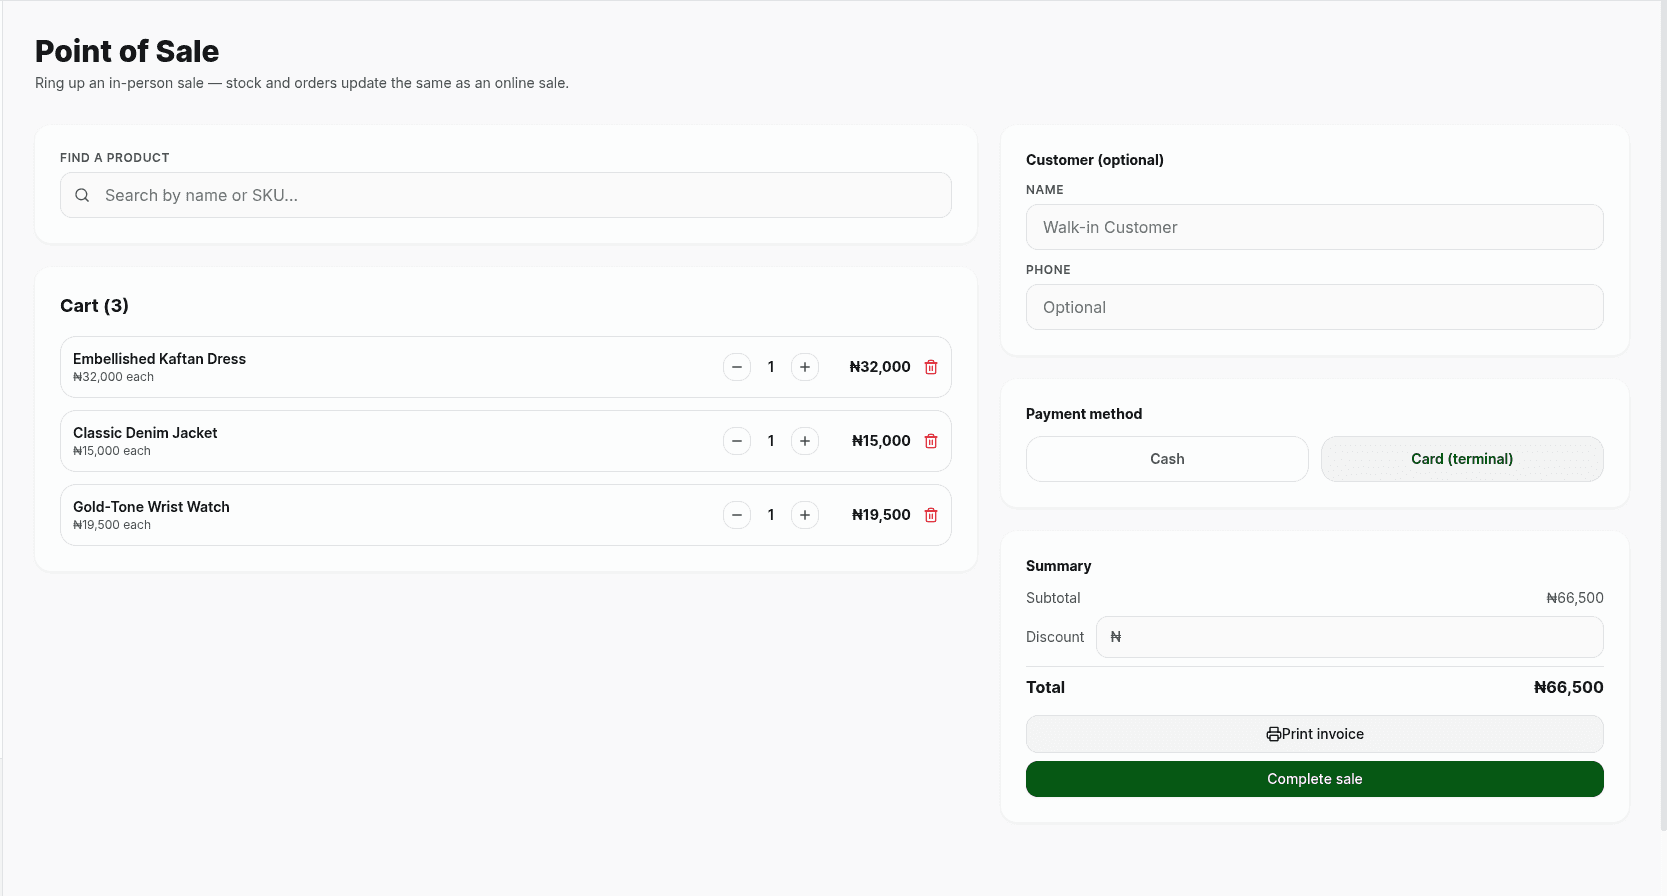Screen dimensions: 1667x896
Task: Click Print invoice button
Action: coord(1315,734)
